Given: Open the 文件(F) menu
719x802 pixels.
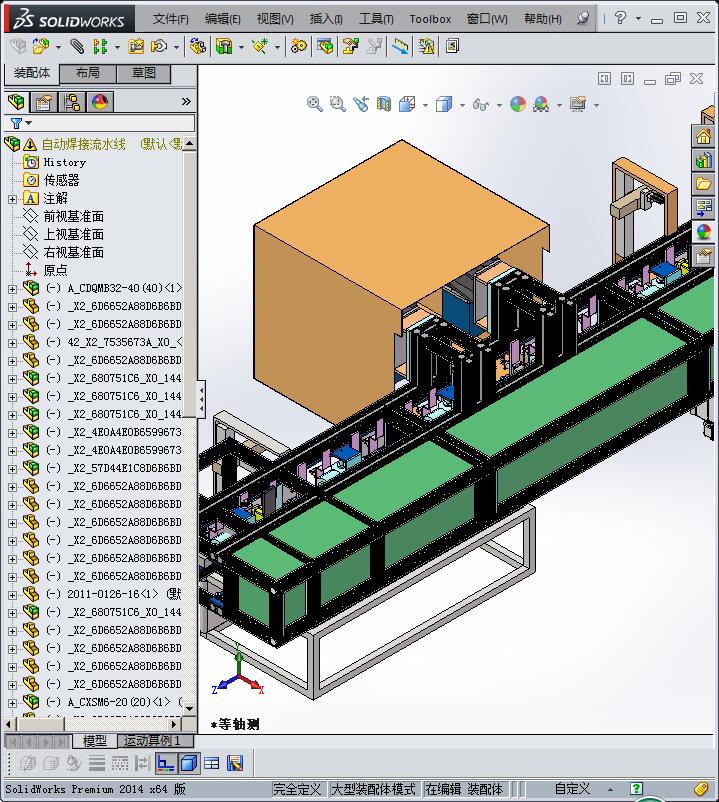Looking at the screenshot, I should pyautogui.click(x=170, y=19).
